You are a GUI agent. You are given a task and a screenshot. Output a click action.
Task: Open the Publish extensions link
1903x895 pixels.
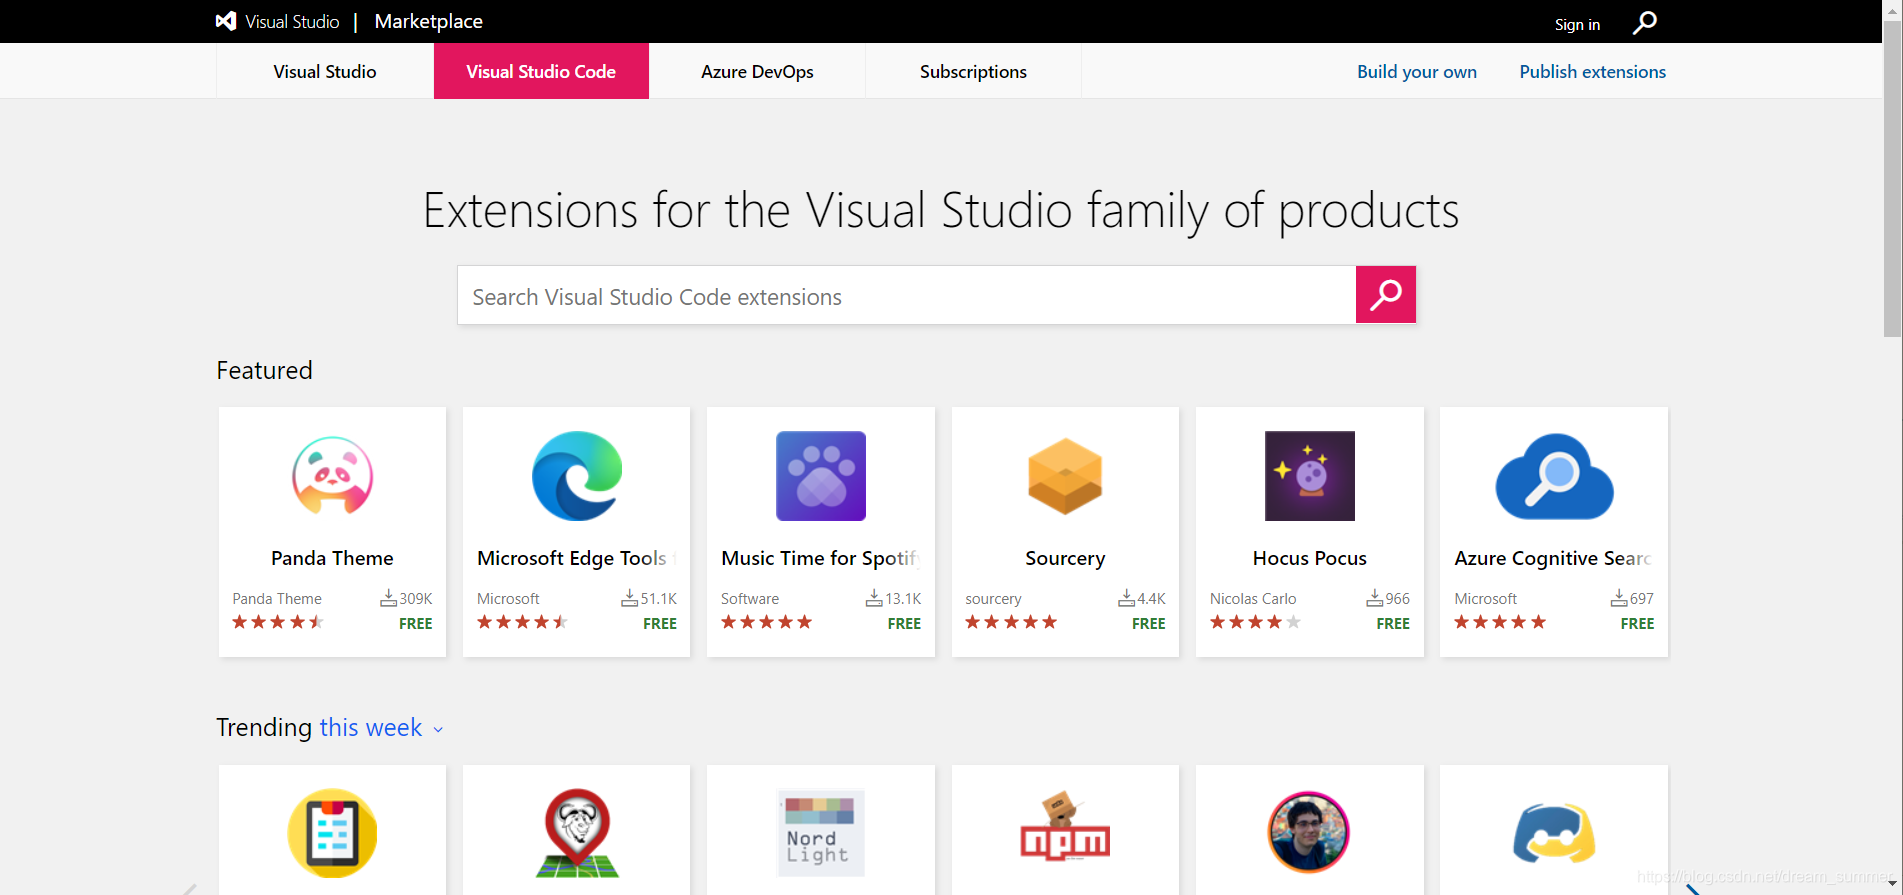pos(1592,71)
